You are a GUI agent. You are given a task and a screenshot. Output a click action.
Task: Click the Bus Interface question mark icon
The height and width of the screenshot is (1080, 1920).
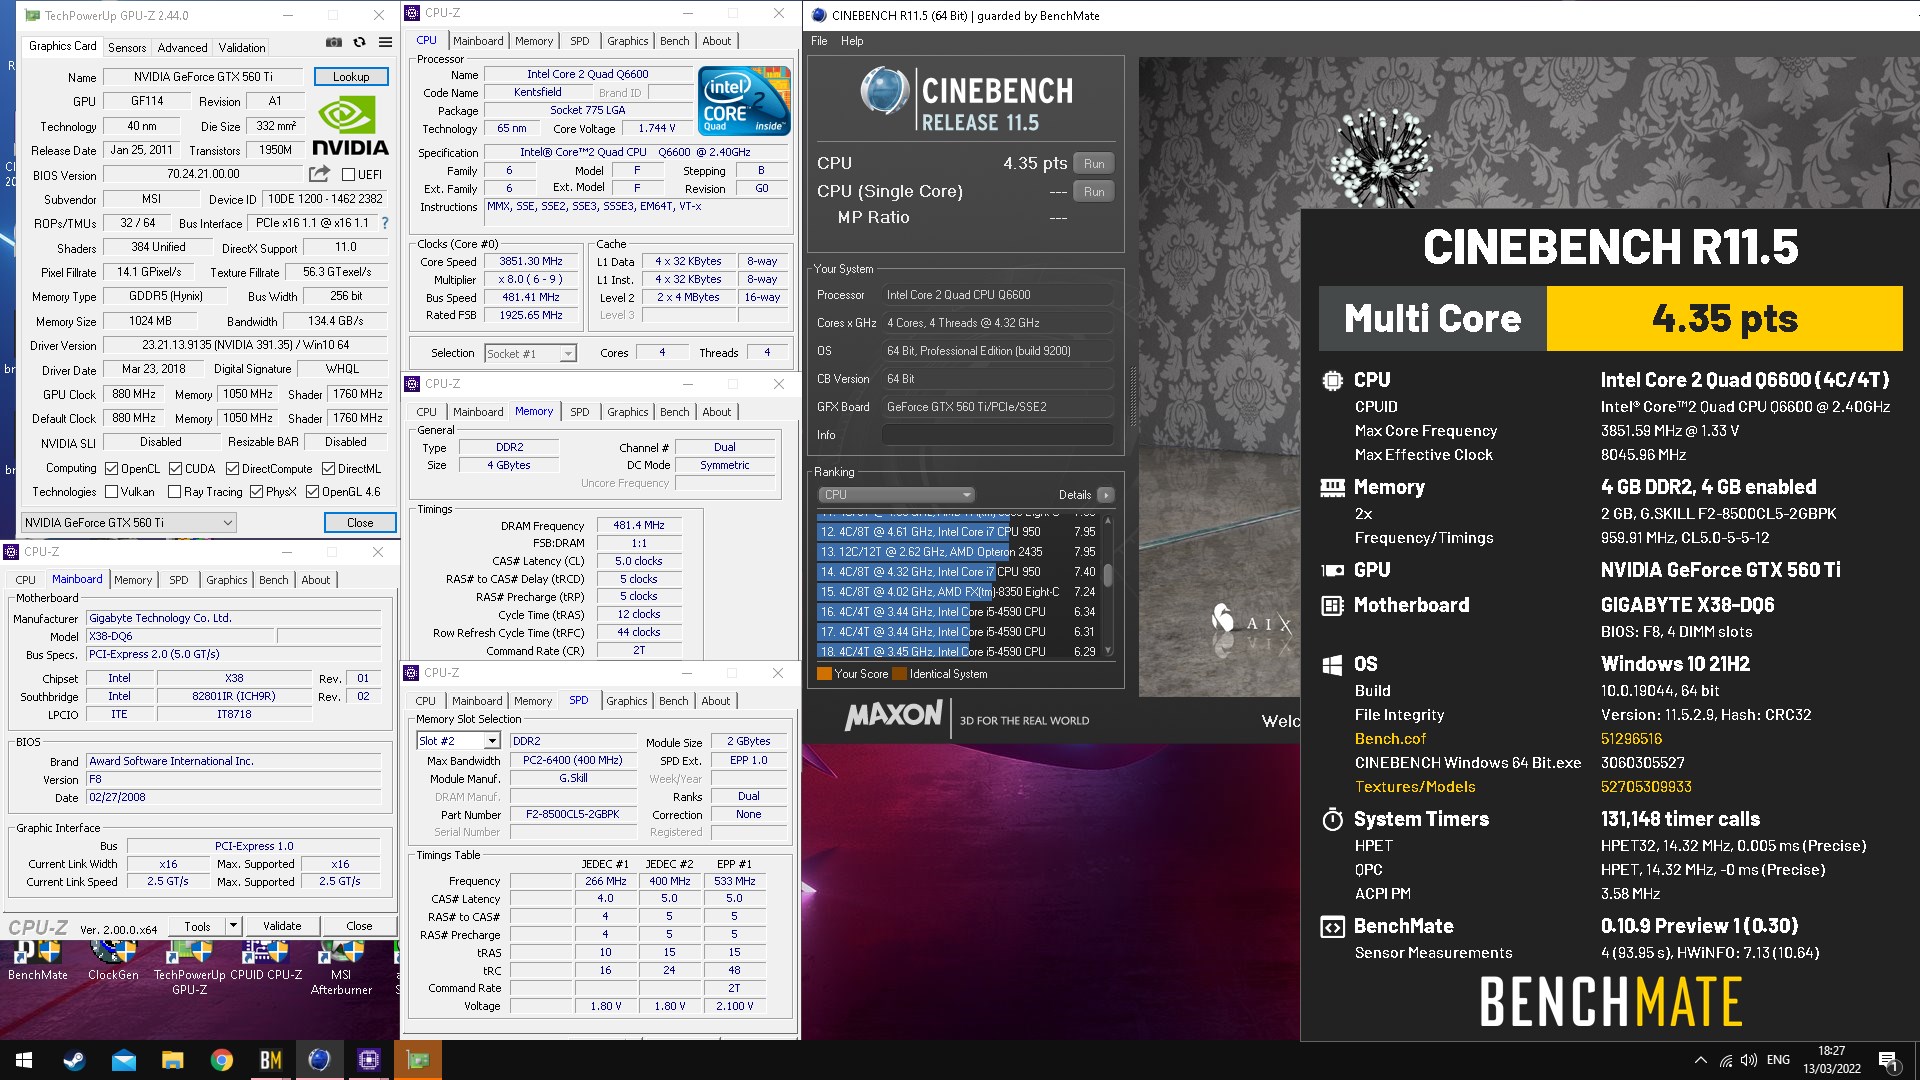coord(385,223)
